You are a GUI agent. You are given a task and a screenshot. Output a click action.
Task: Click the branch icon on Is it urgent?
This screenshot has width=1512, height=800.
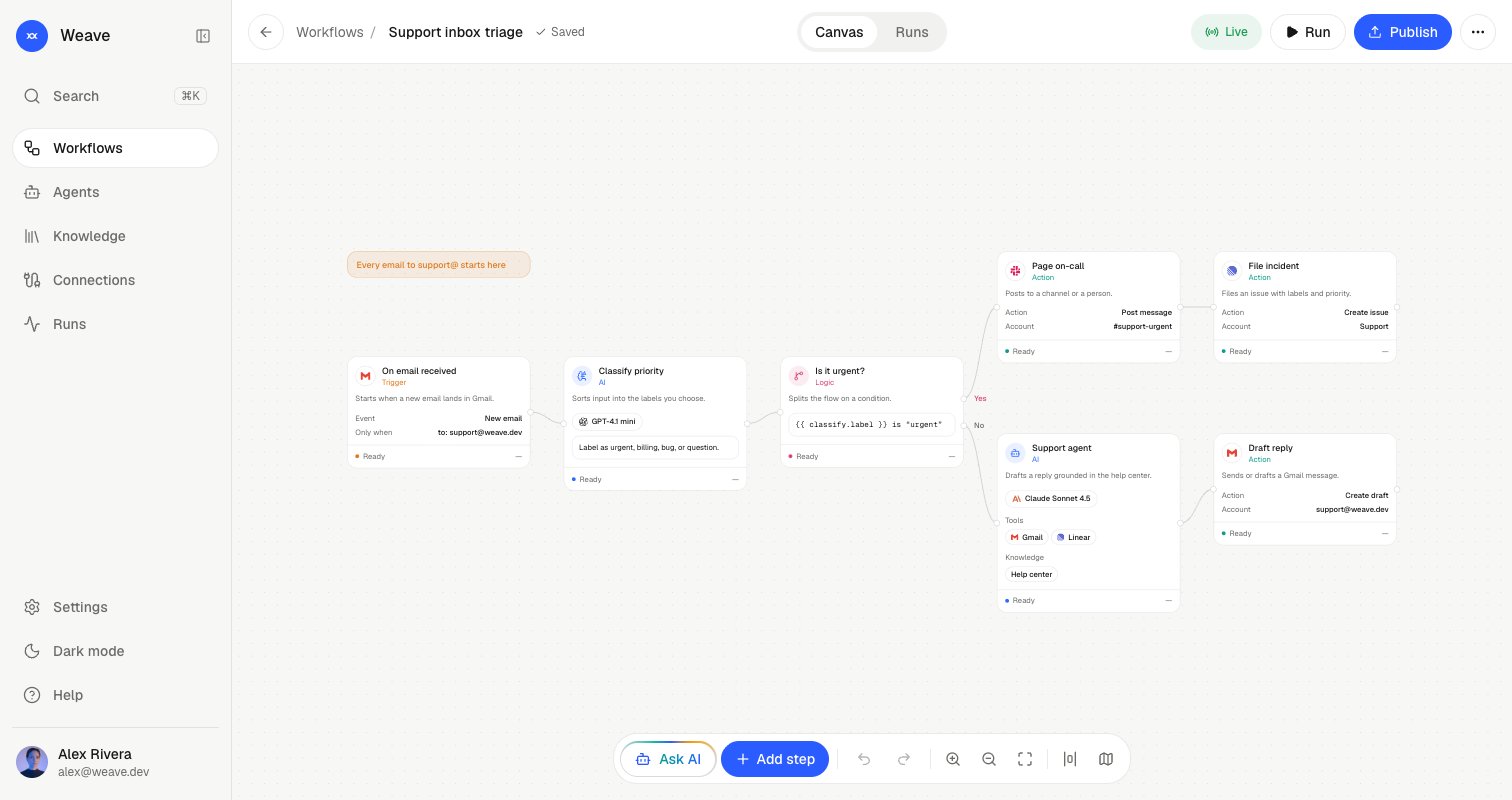798,376
